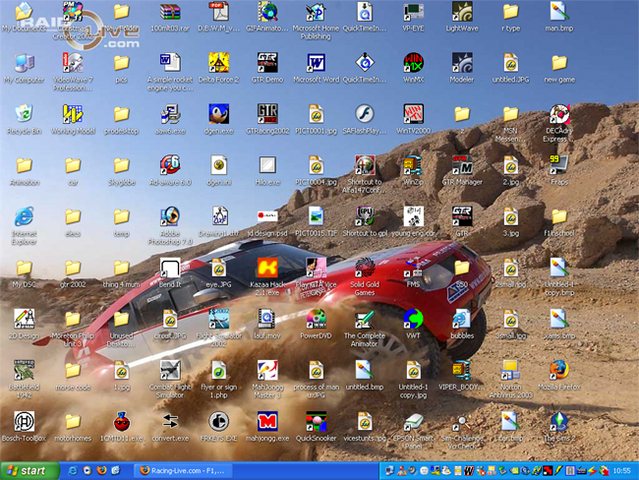Screen dimensions: 639x480
Task: Open the GTR Manager shortcut
Action: coord(462,165)
